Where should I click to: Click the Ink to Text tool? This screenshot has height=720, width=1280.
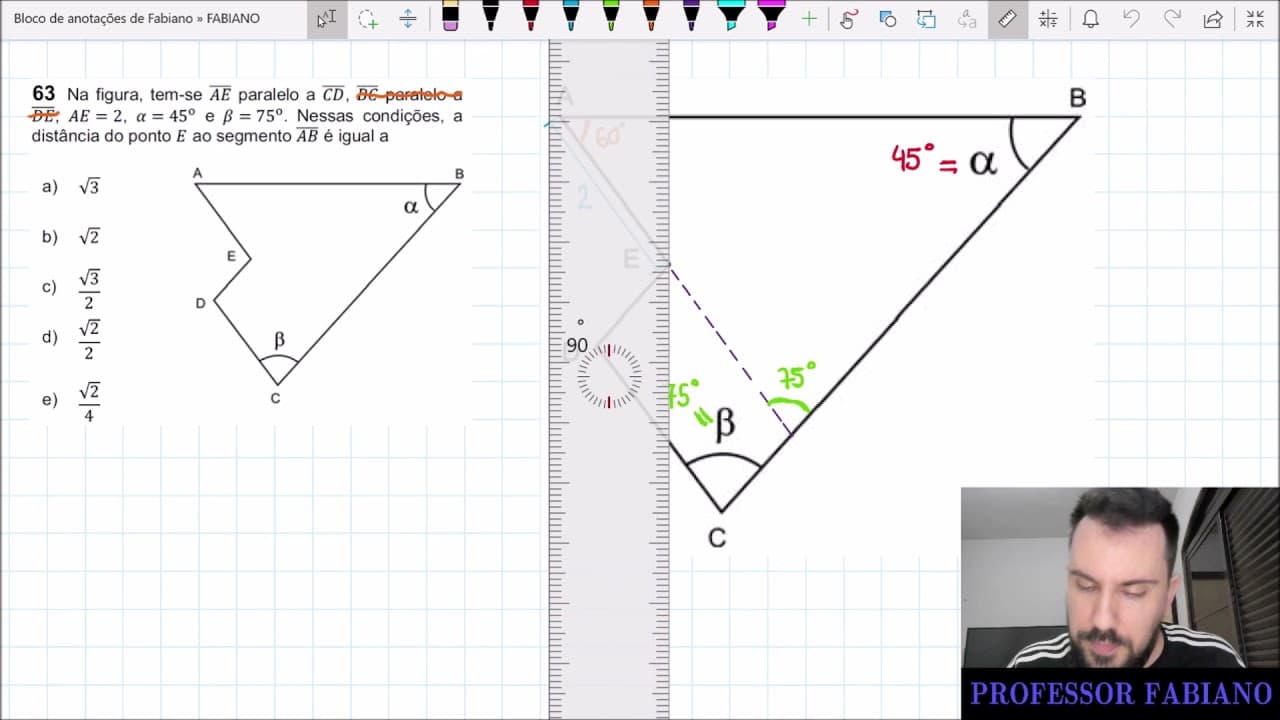point(967,19)
